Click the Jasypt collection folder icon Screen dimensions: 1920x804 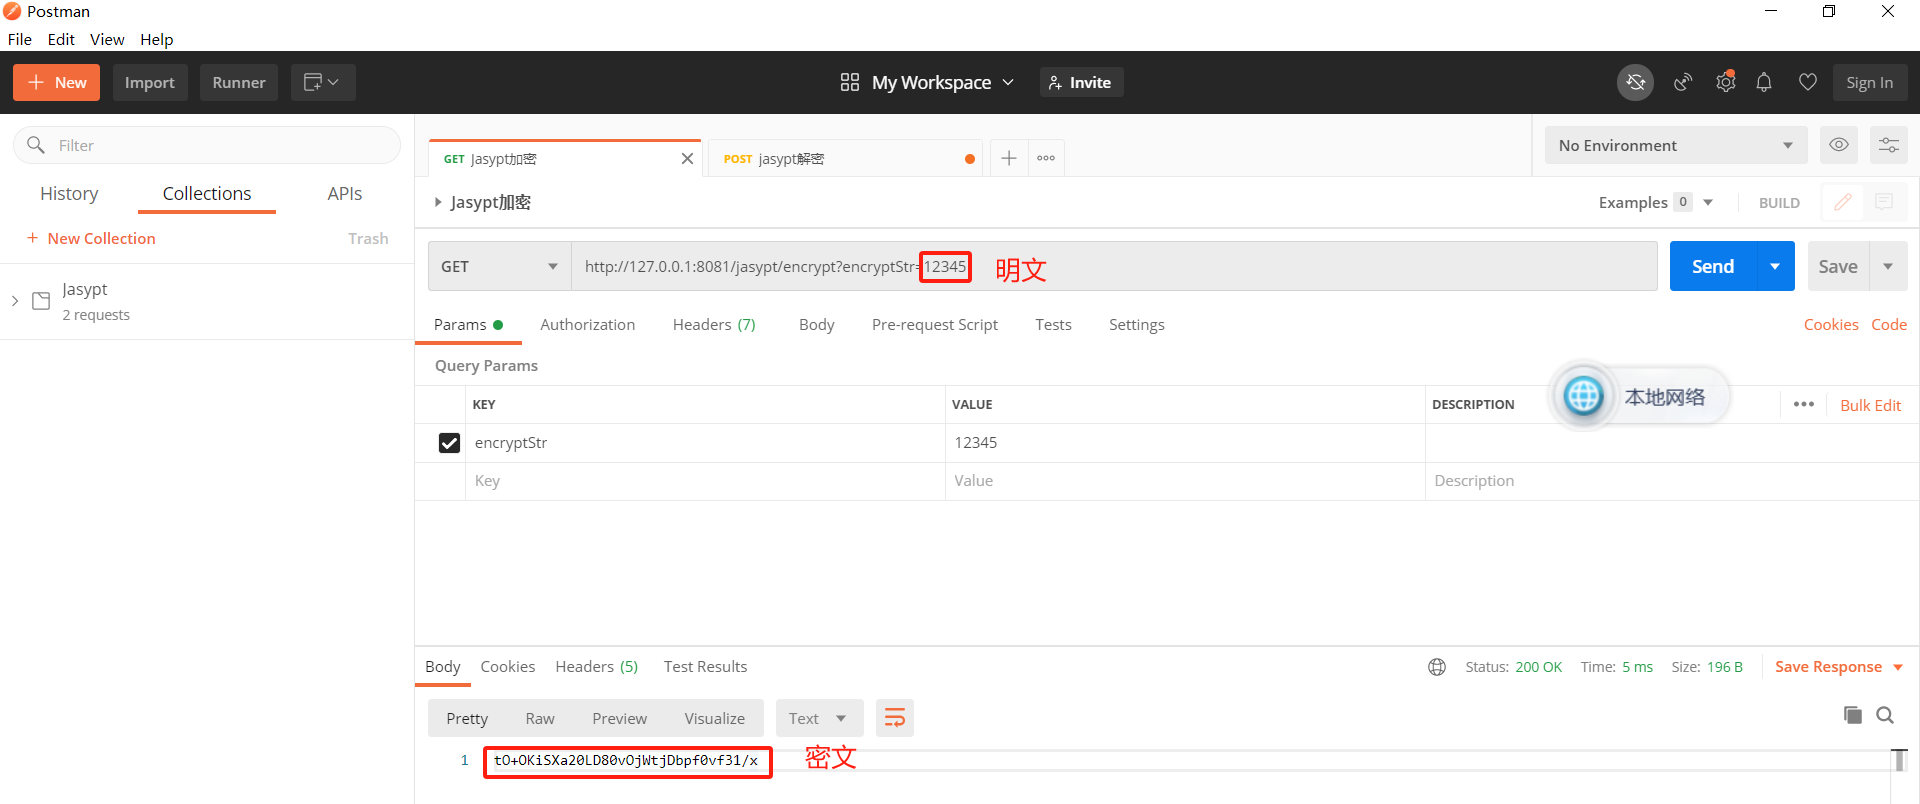[41, 301]
